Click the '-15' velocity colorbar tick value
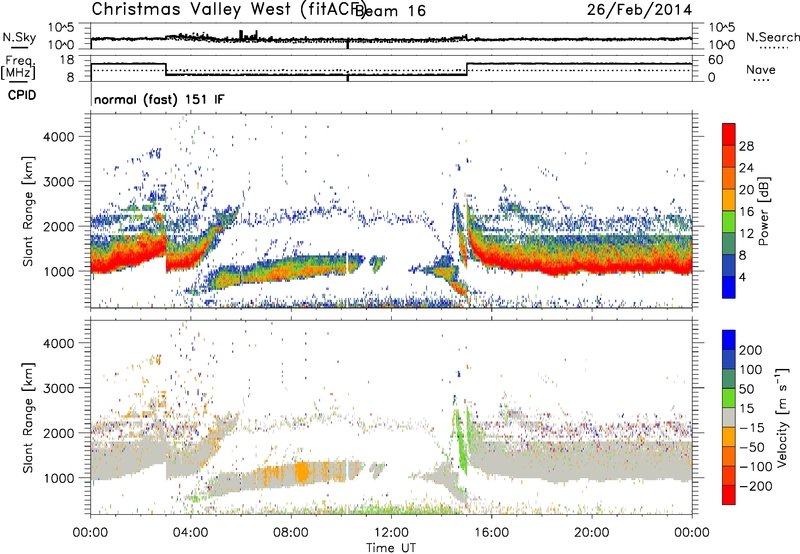Screen dimensions: 800x554 point(751,428)
